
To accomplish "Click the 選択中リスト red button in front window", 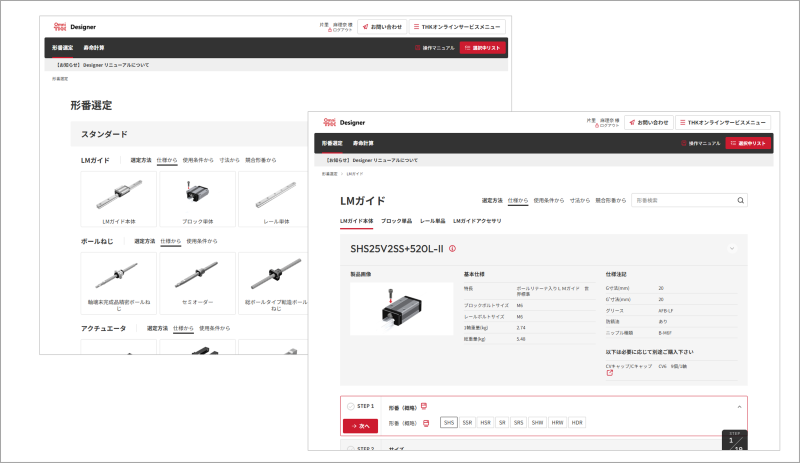I will (748, 143).
